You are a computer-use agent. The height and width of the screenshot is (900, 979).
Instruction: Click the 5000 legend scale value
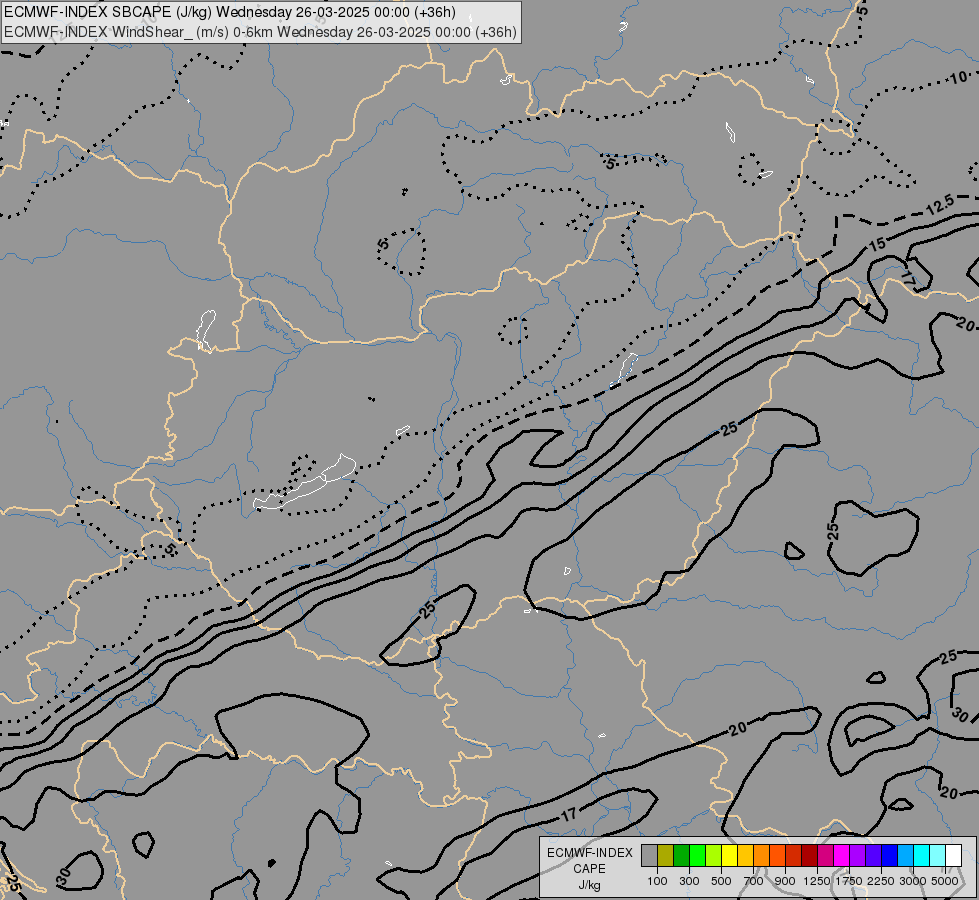pyautogui.click(x=945, y=881)
